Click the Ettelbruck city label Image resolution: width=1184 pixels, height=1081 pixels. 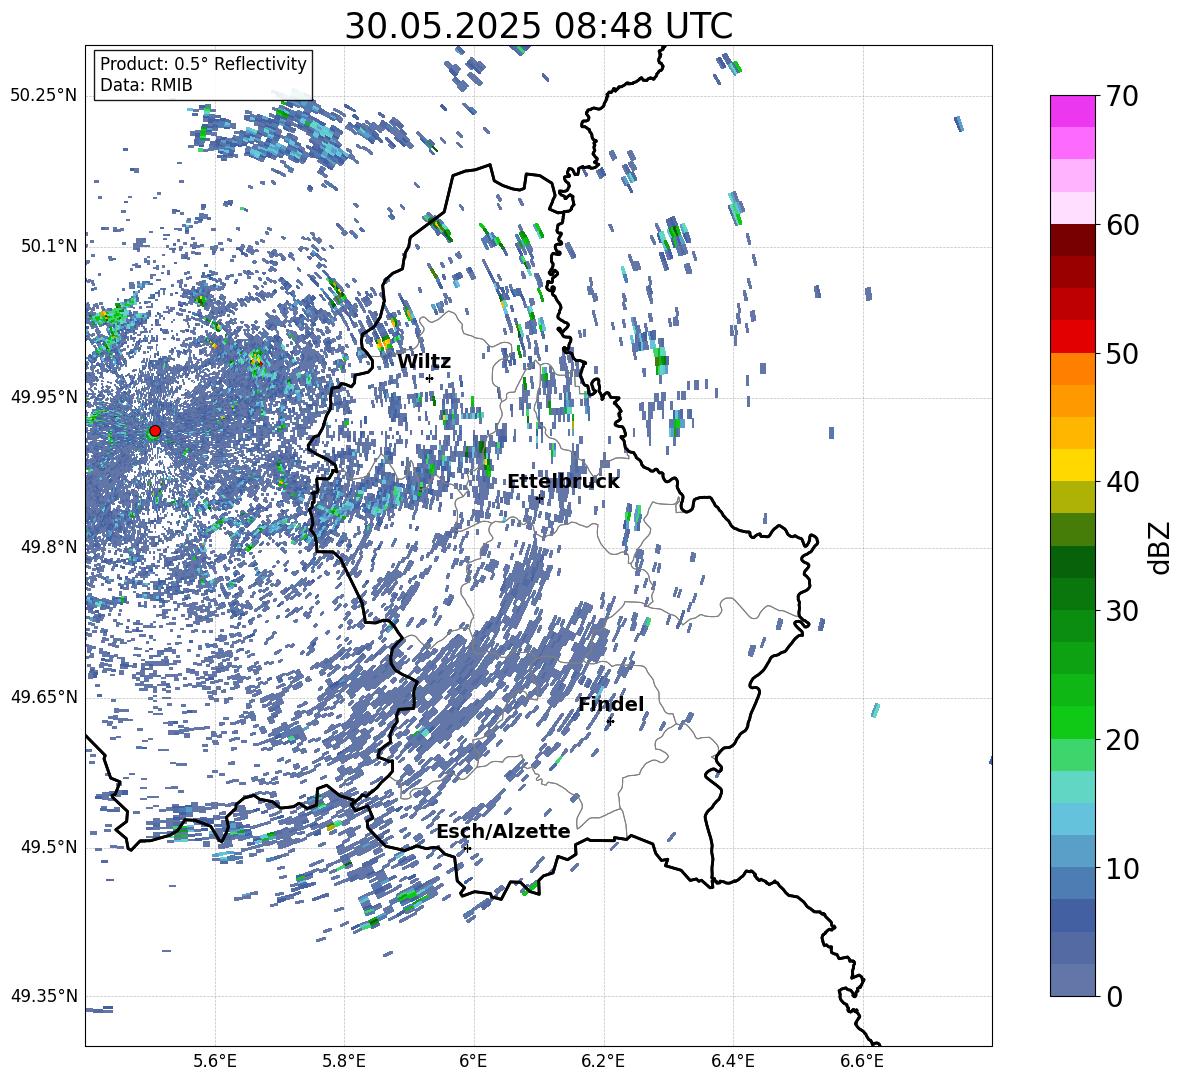coord(563,482)
